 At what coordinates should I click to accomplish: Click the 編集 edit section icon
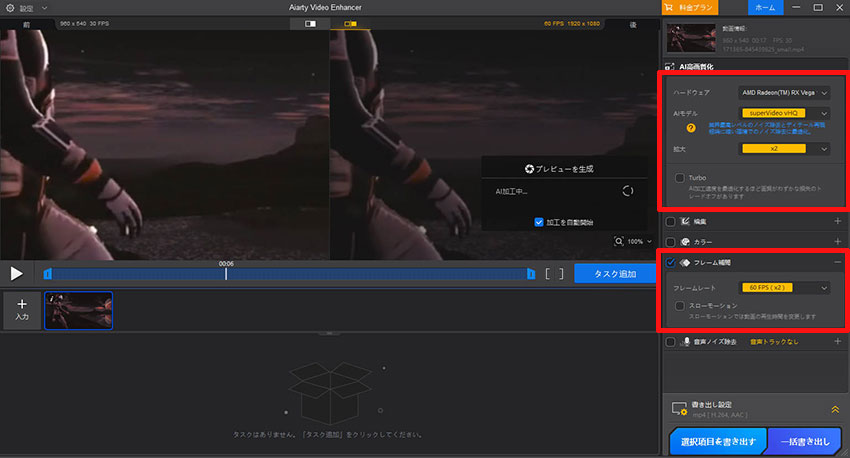tap(685, 221)
